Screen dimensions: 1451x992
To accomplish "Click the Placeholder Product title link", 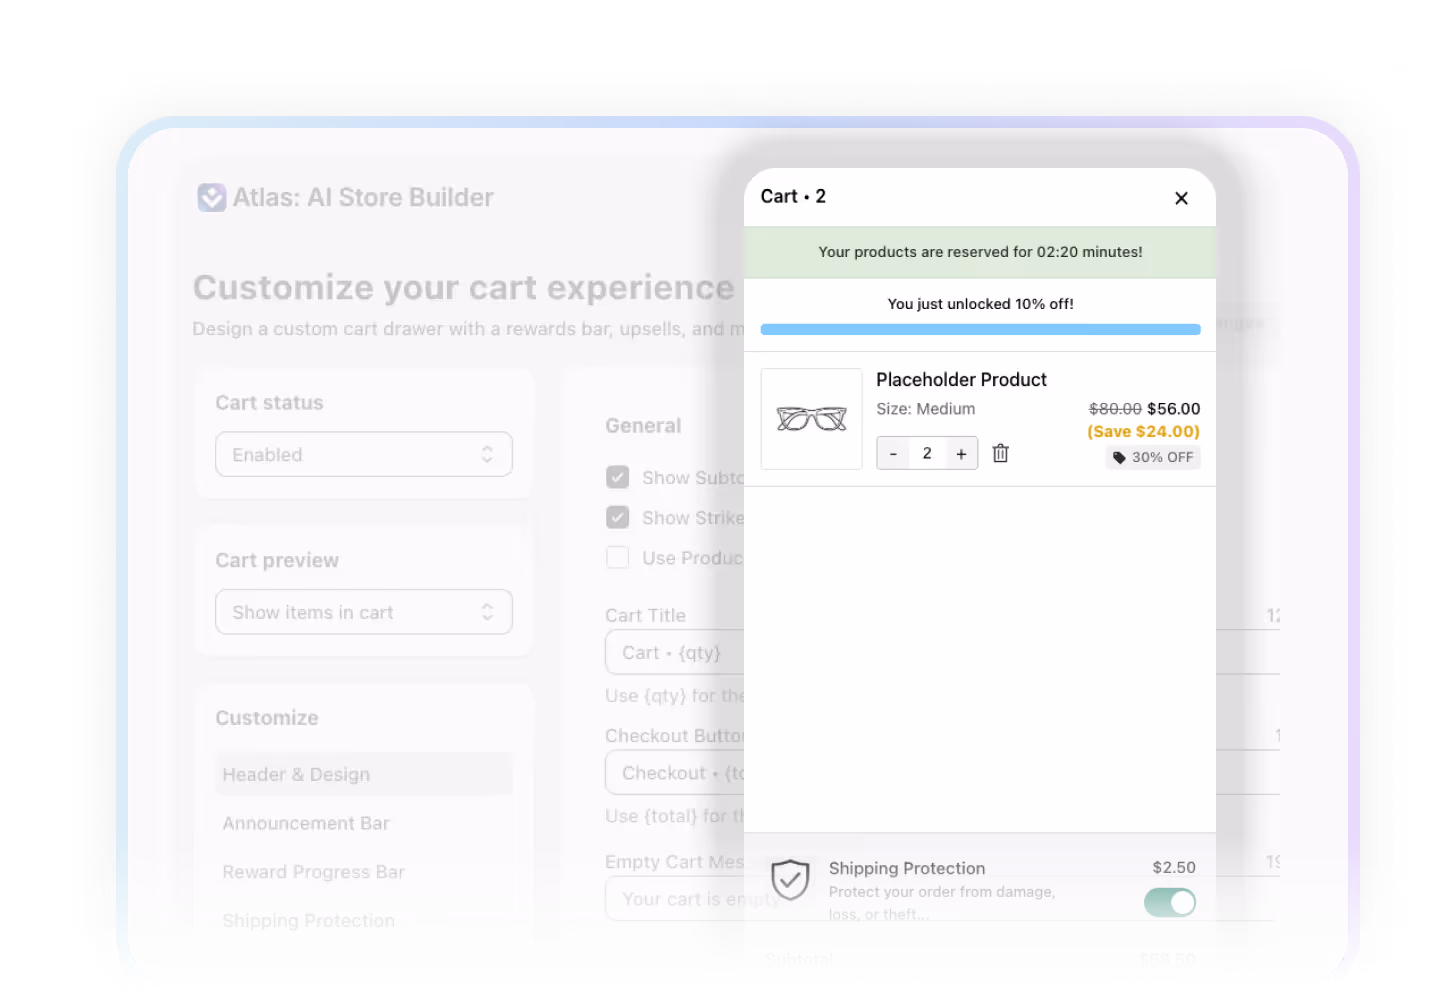I will (x=961, y=380).
